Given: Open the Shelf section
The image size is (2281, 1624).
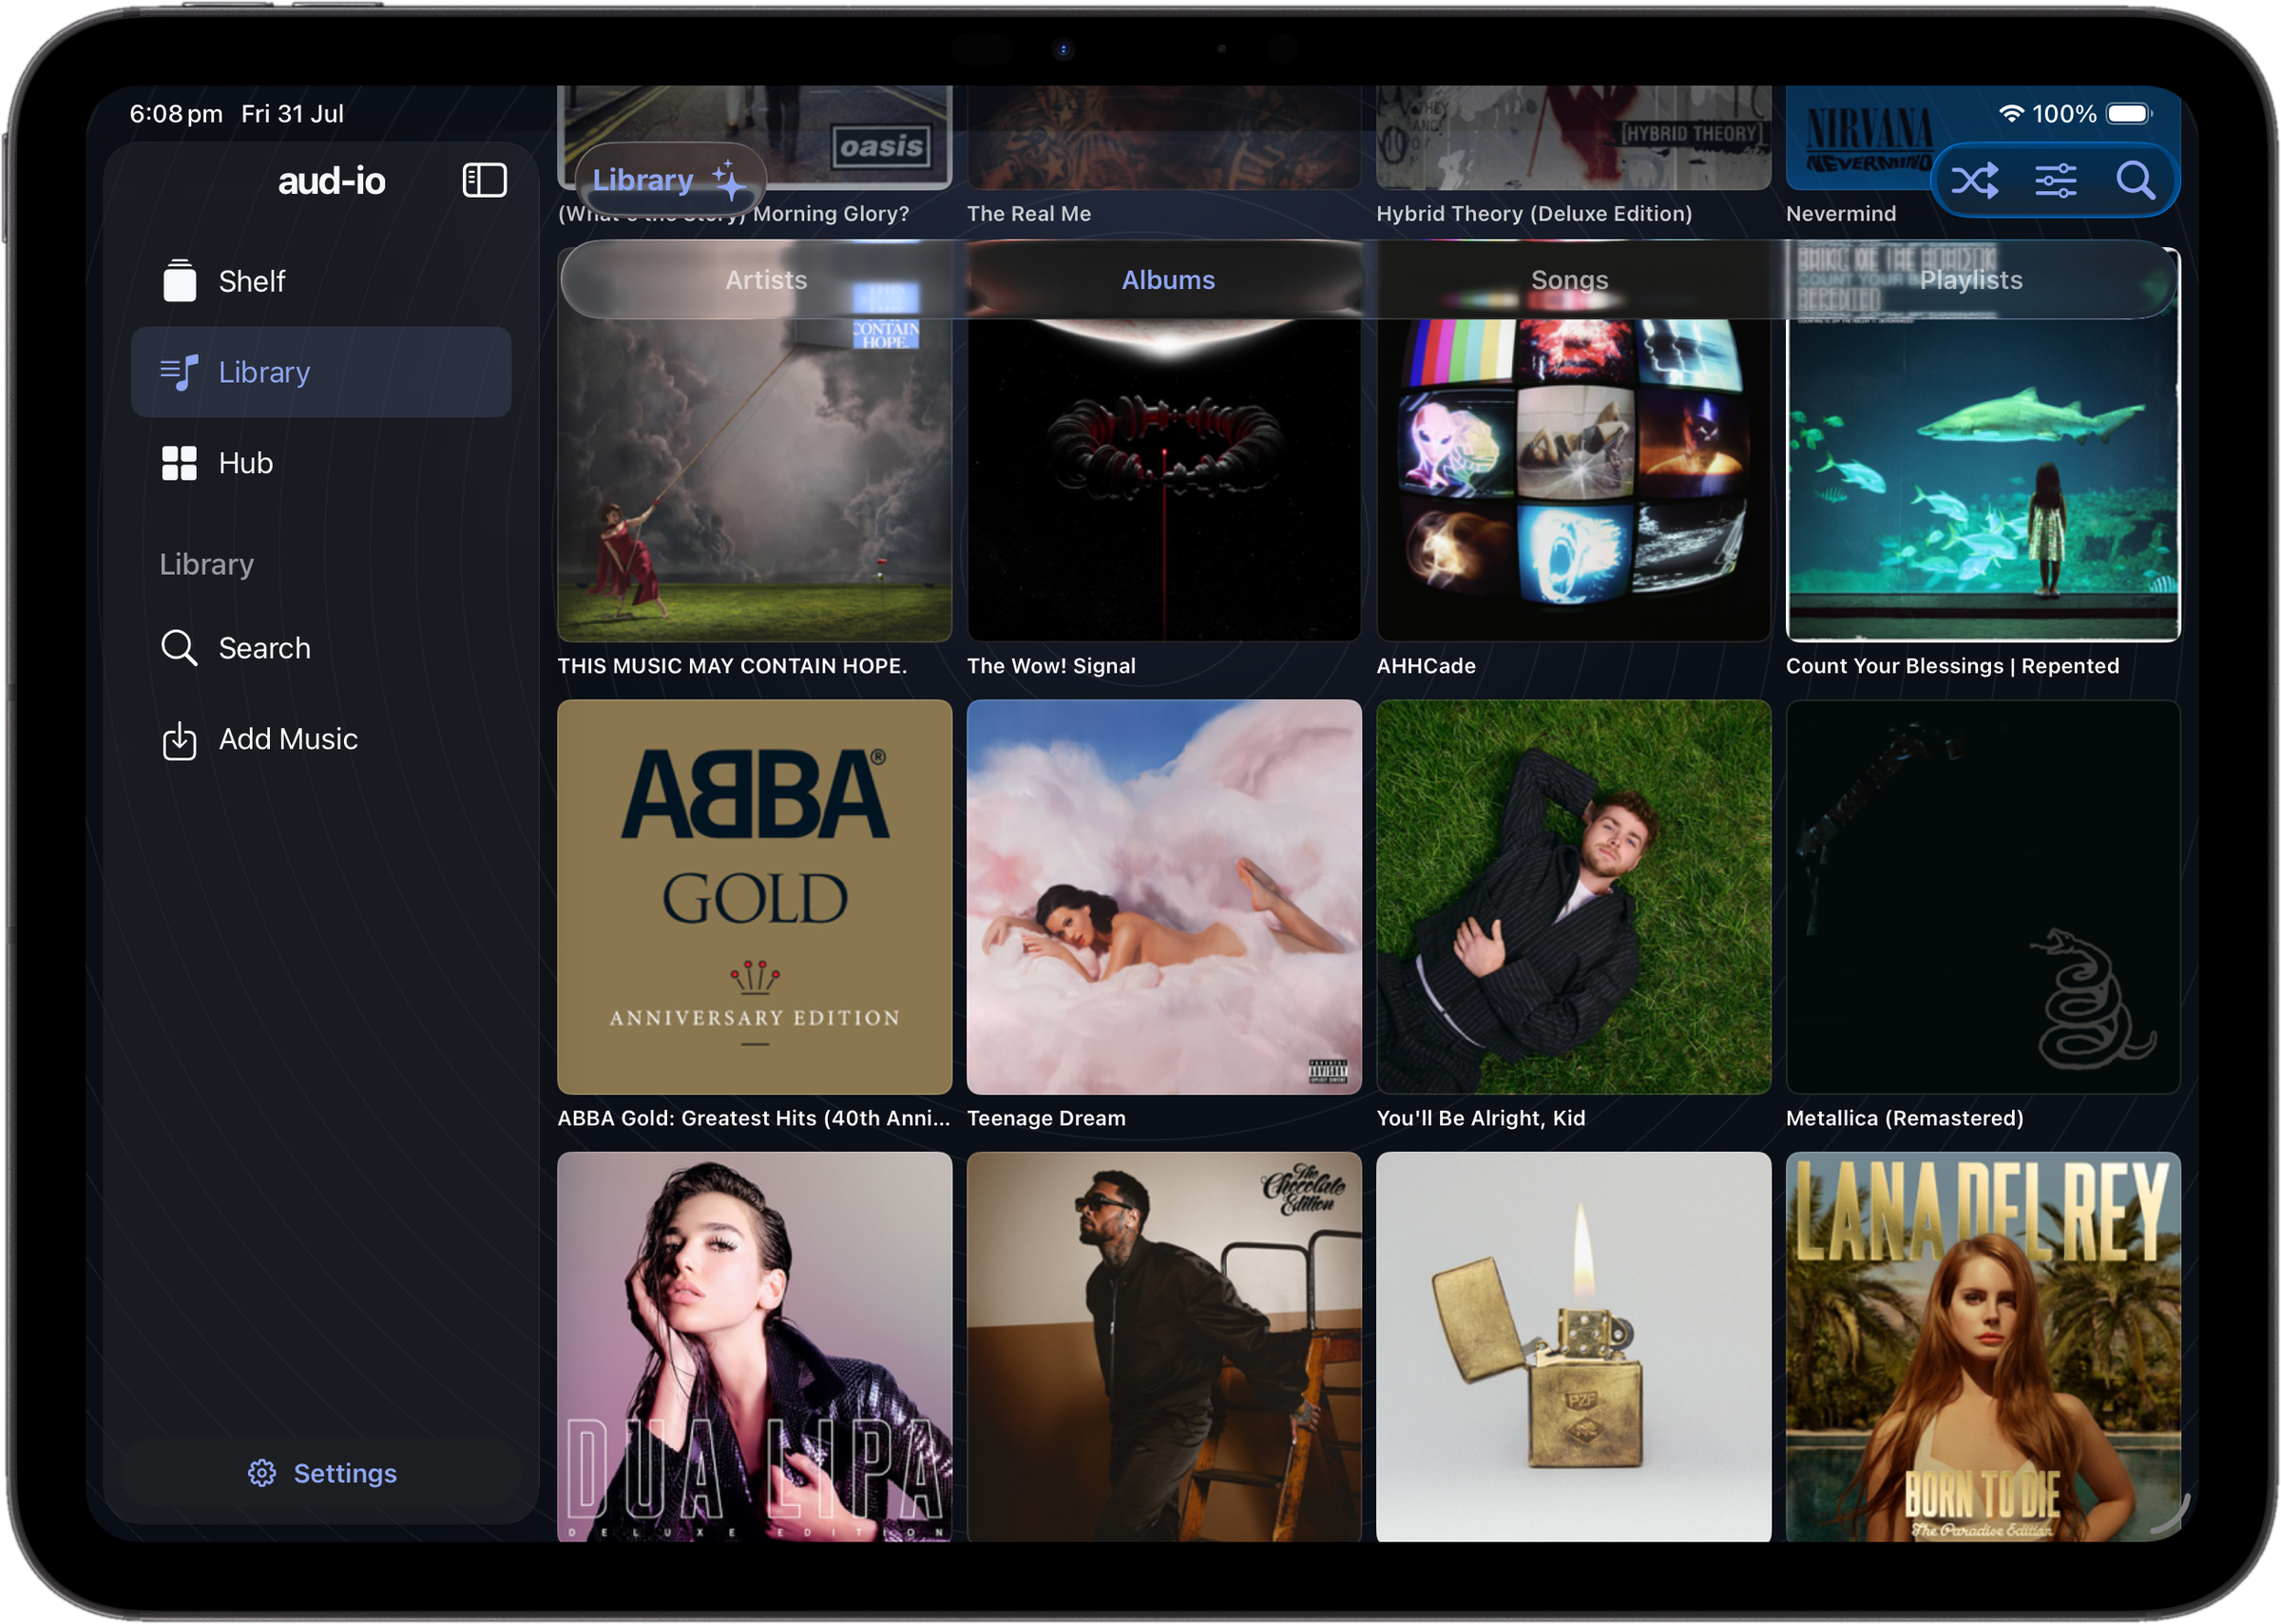Looking at the screenshot, I should click(x=321, y=281).
